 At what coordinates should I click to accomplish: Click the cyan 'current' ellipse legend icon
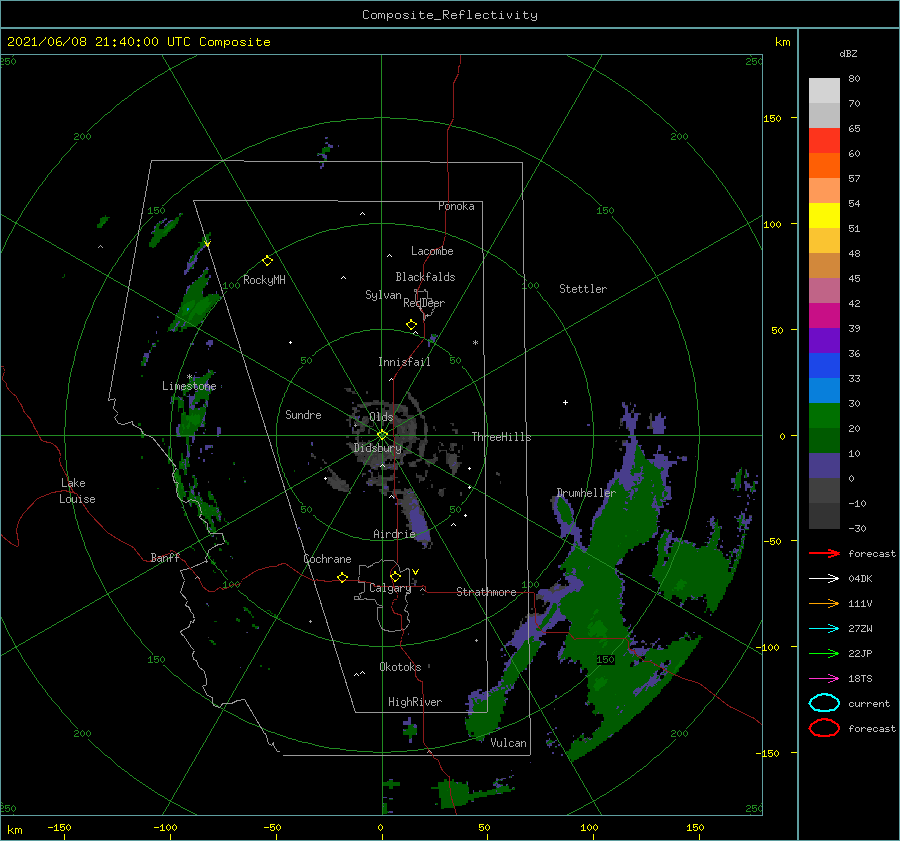click(x=824, y=703)
